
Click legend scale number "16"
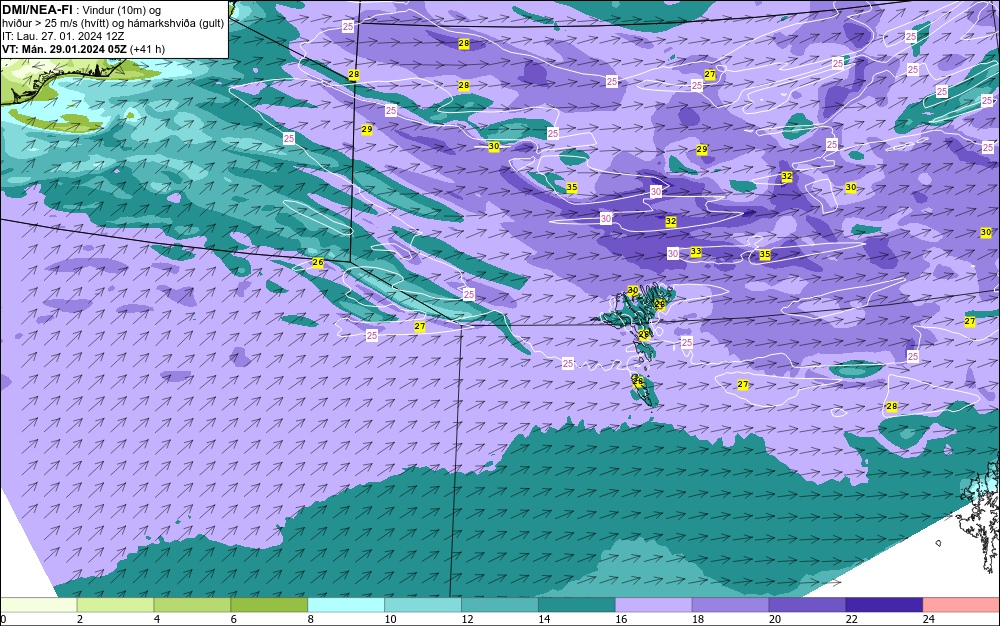click(621, 619)
